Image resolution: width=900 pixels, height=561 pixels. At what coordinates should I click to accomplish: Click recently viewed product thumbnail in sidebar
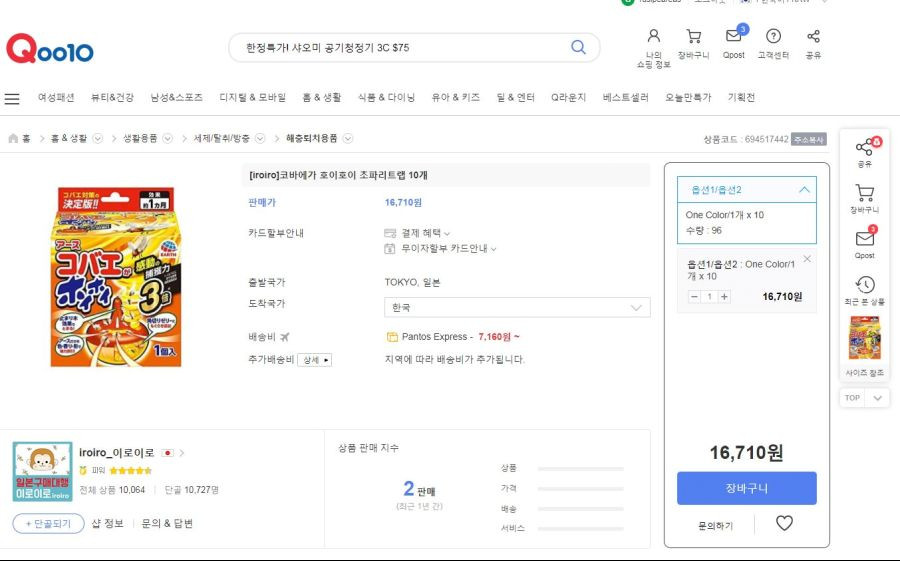tap(864, 338)
